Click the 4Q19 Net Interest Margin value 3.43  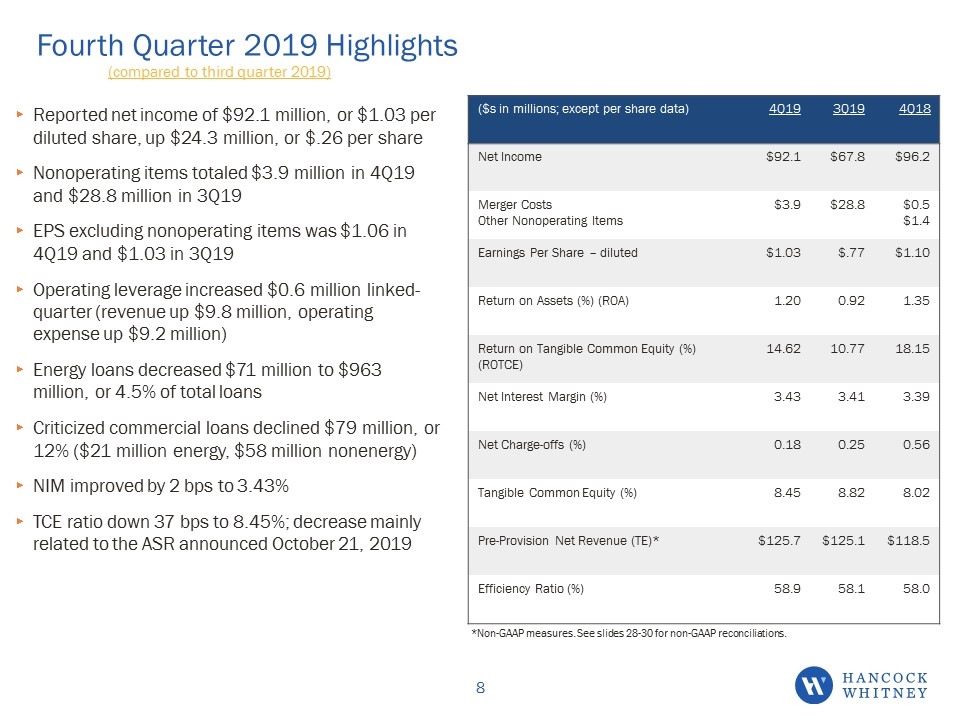coord(787,397)
